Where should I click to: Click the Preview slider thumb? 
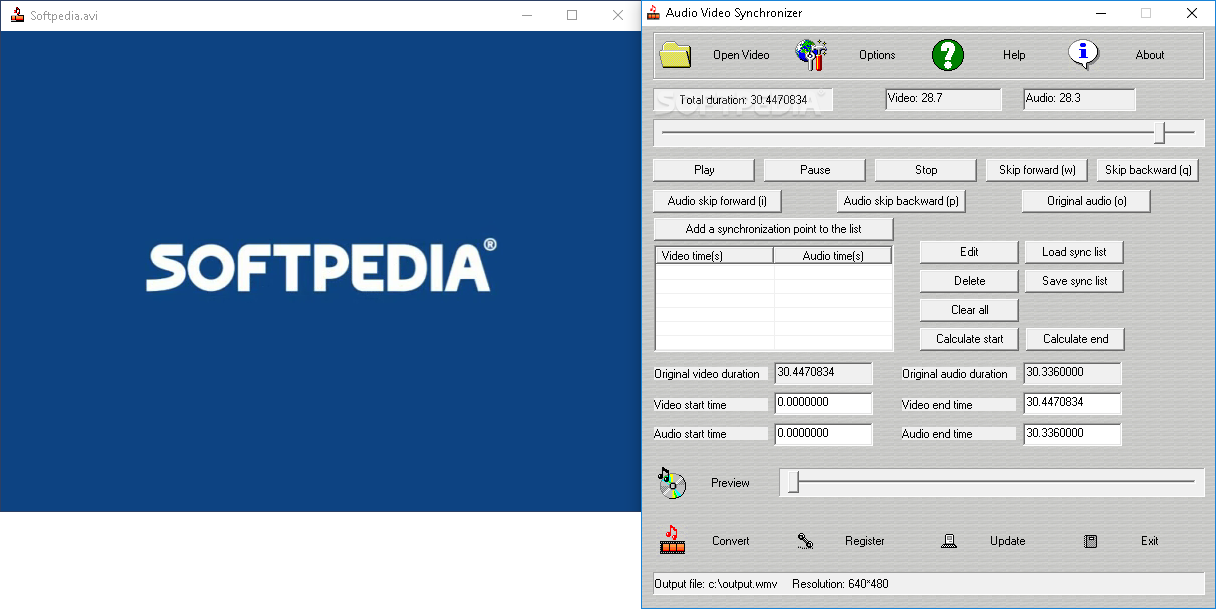coord(794,483)
